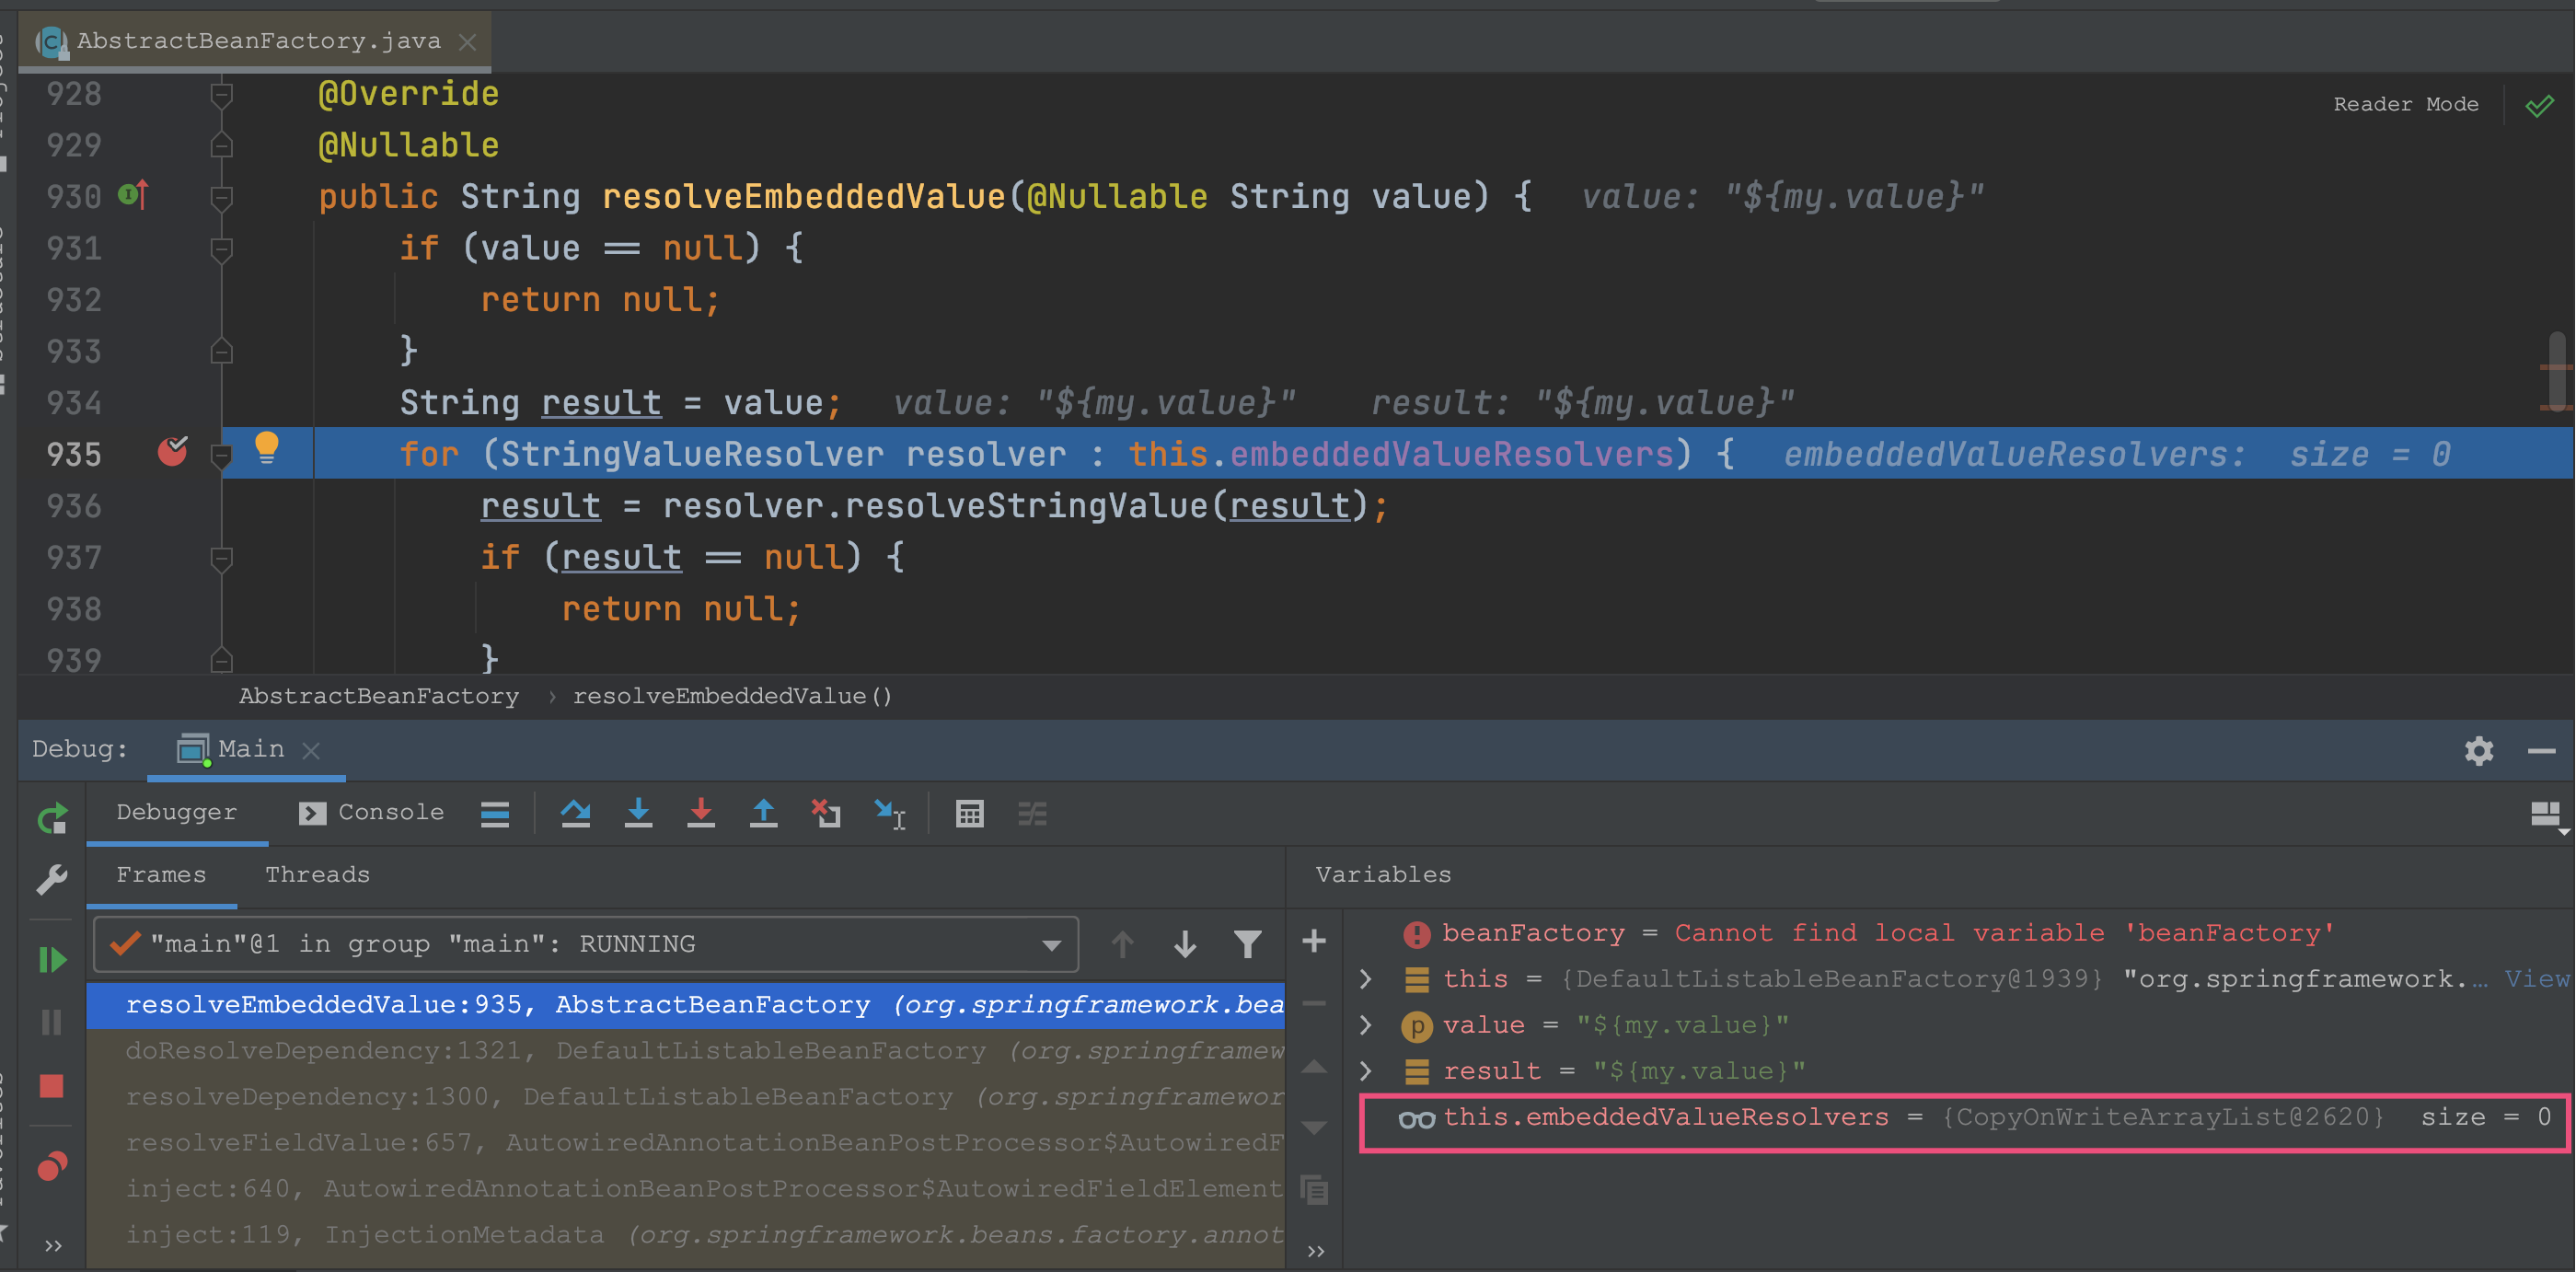Remove watch with the minus icon
The height and width of the screenshot is (1272, 2576).
[1314, 1002]
